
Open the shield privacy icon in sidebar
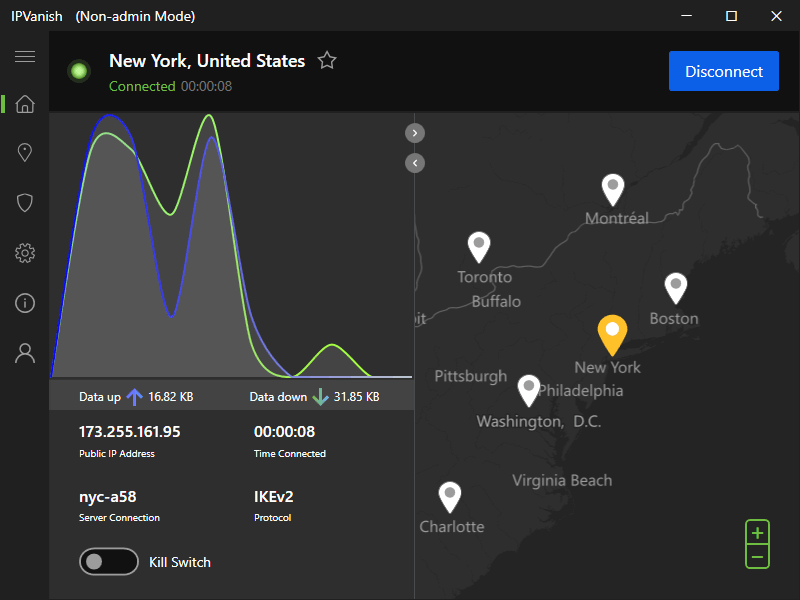[25, 203]
